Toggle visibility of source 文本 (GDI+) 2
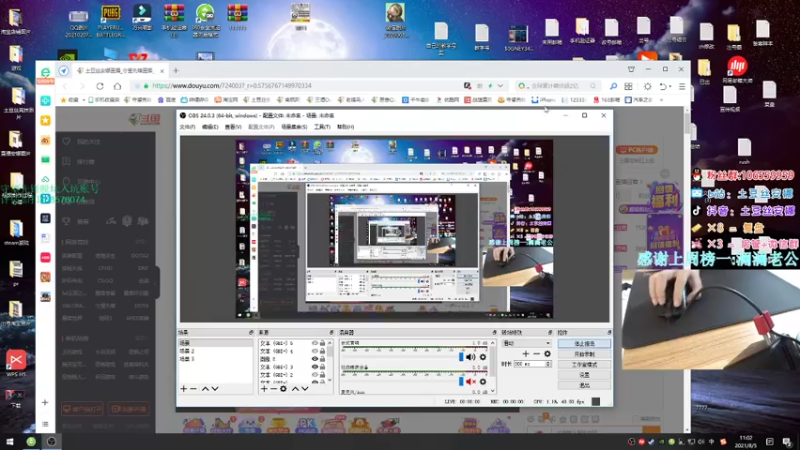This screenshot has height=450, width=800. [315, 374]
